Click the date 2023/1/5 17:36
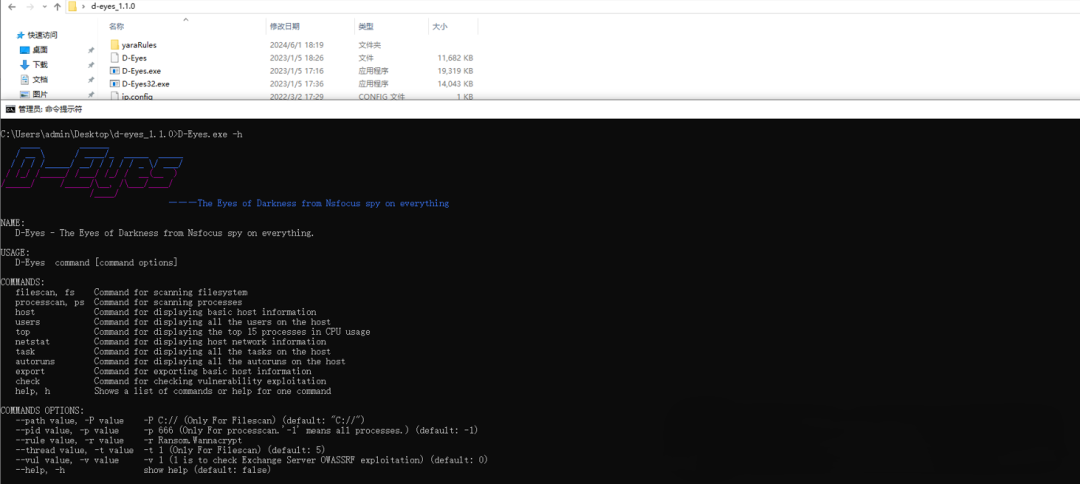 click(297, 84)
